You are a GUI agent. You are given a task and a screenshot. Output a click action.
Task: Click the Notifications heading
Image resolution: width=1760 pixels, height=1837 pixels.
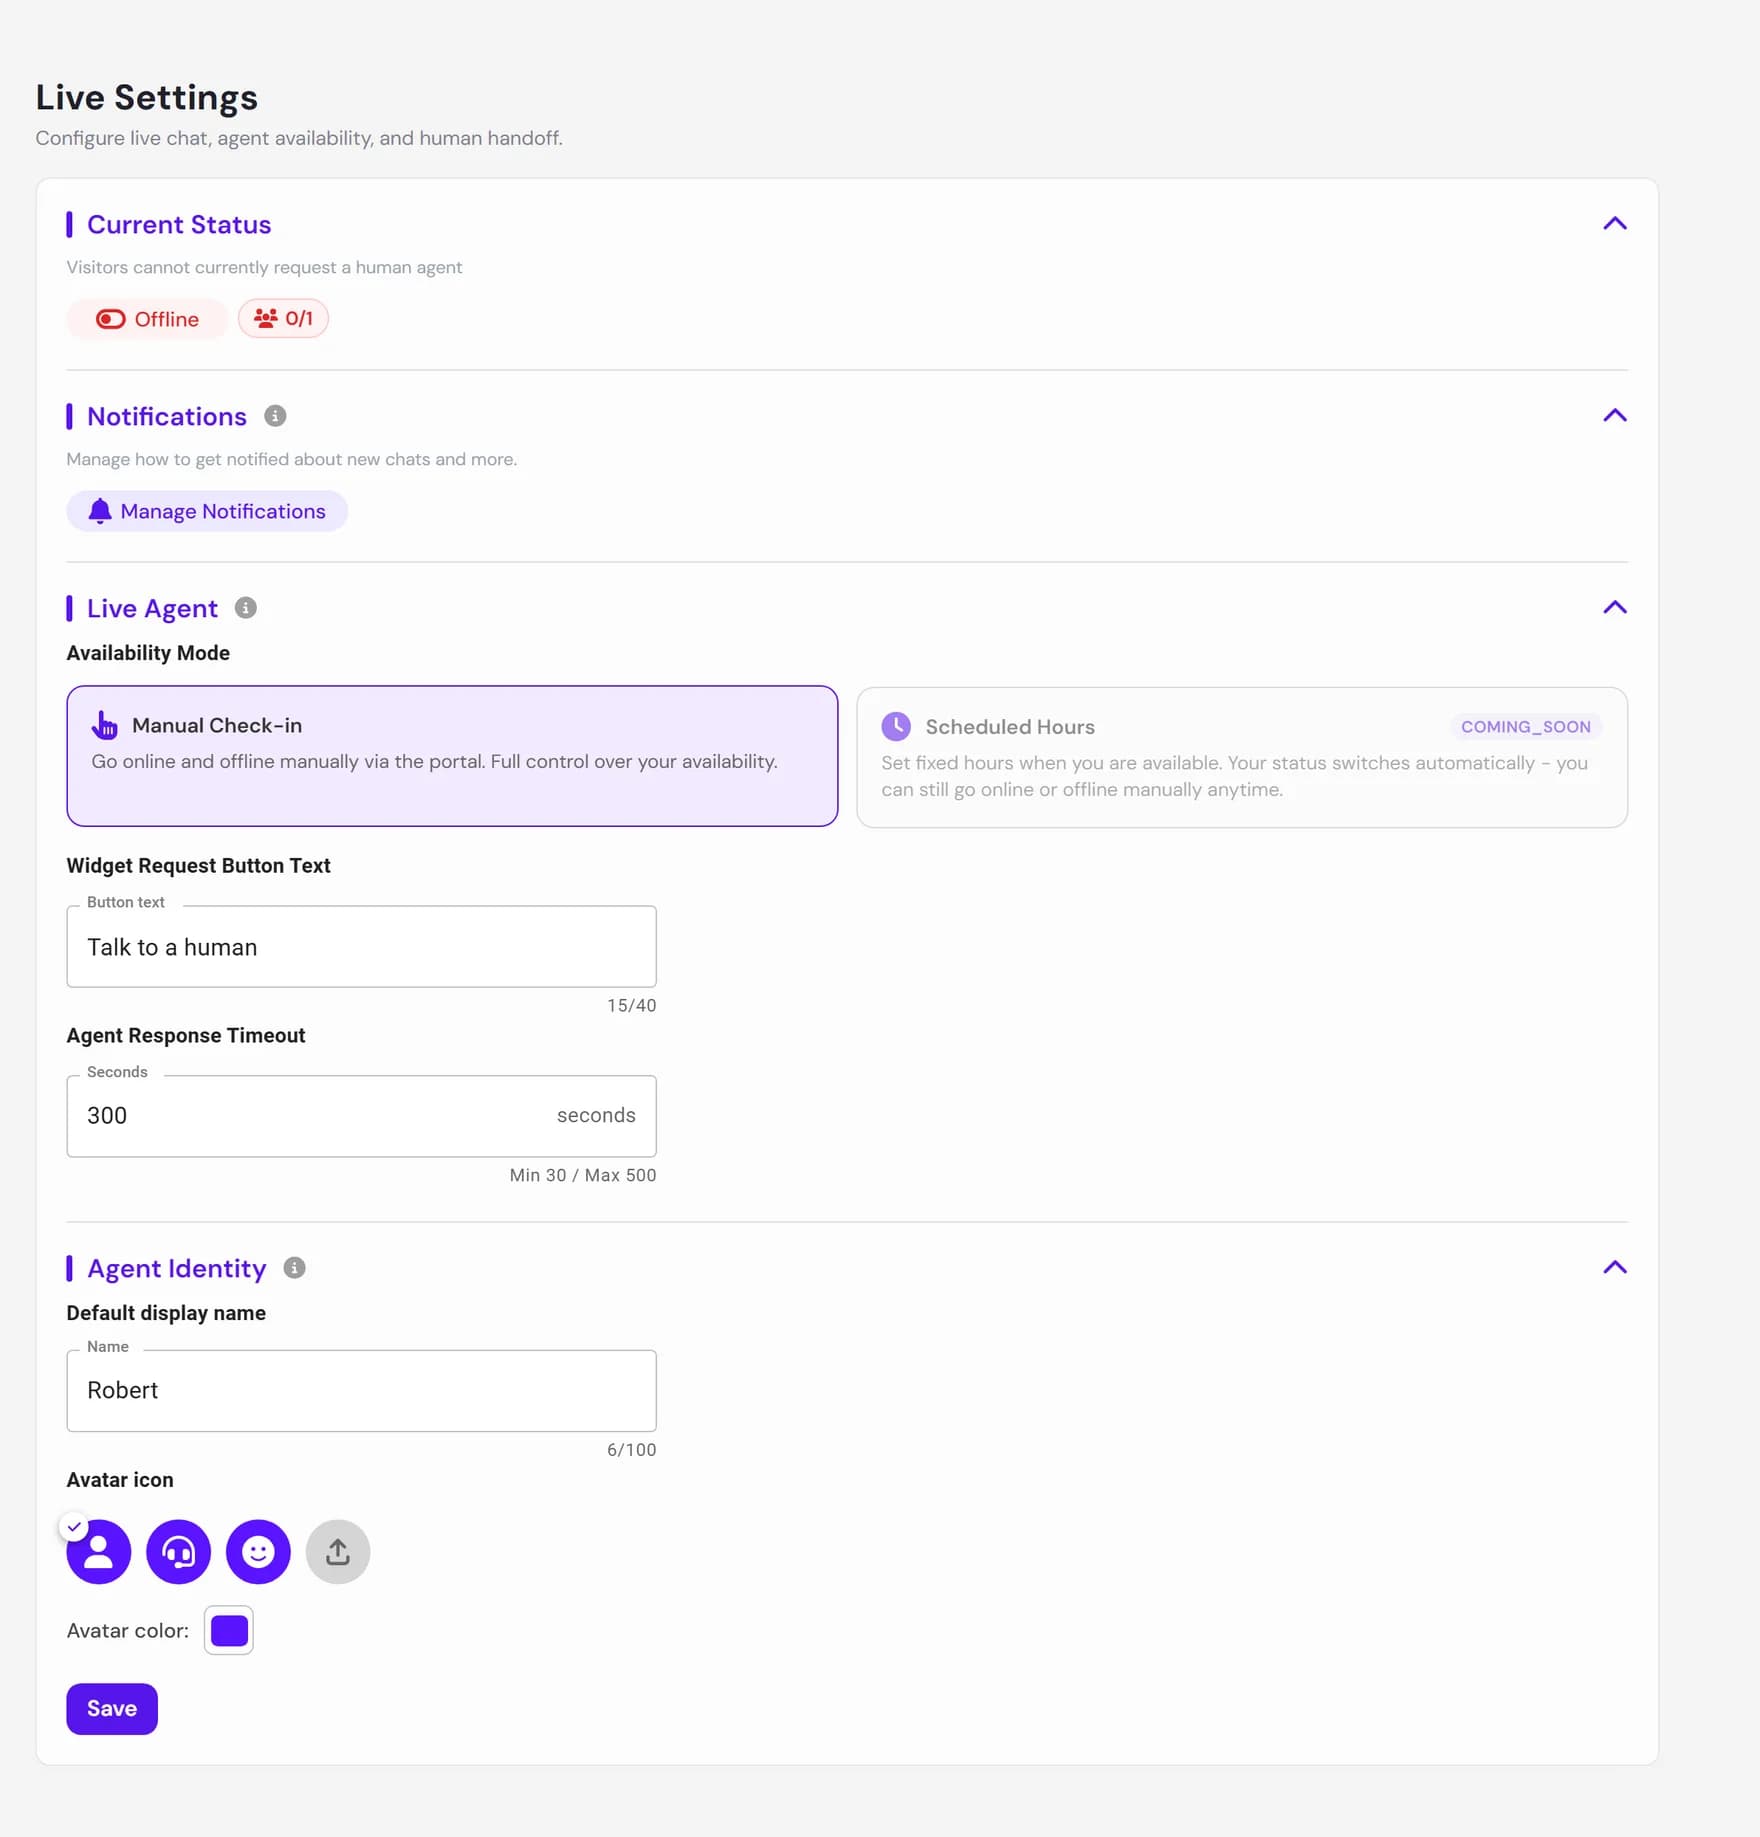point(167,417)
